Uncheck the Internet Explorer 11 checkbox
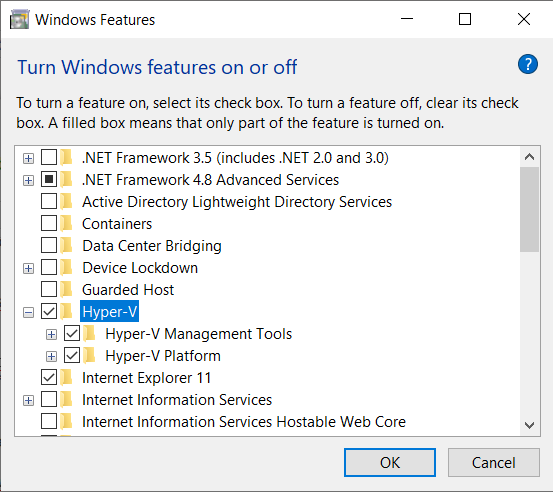 click(x=49, y=377)
